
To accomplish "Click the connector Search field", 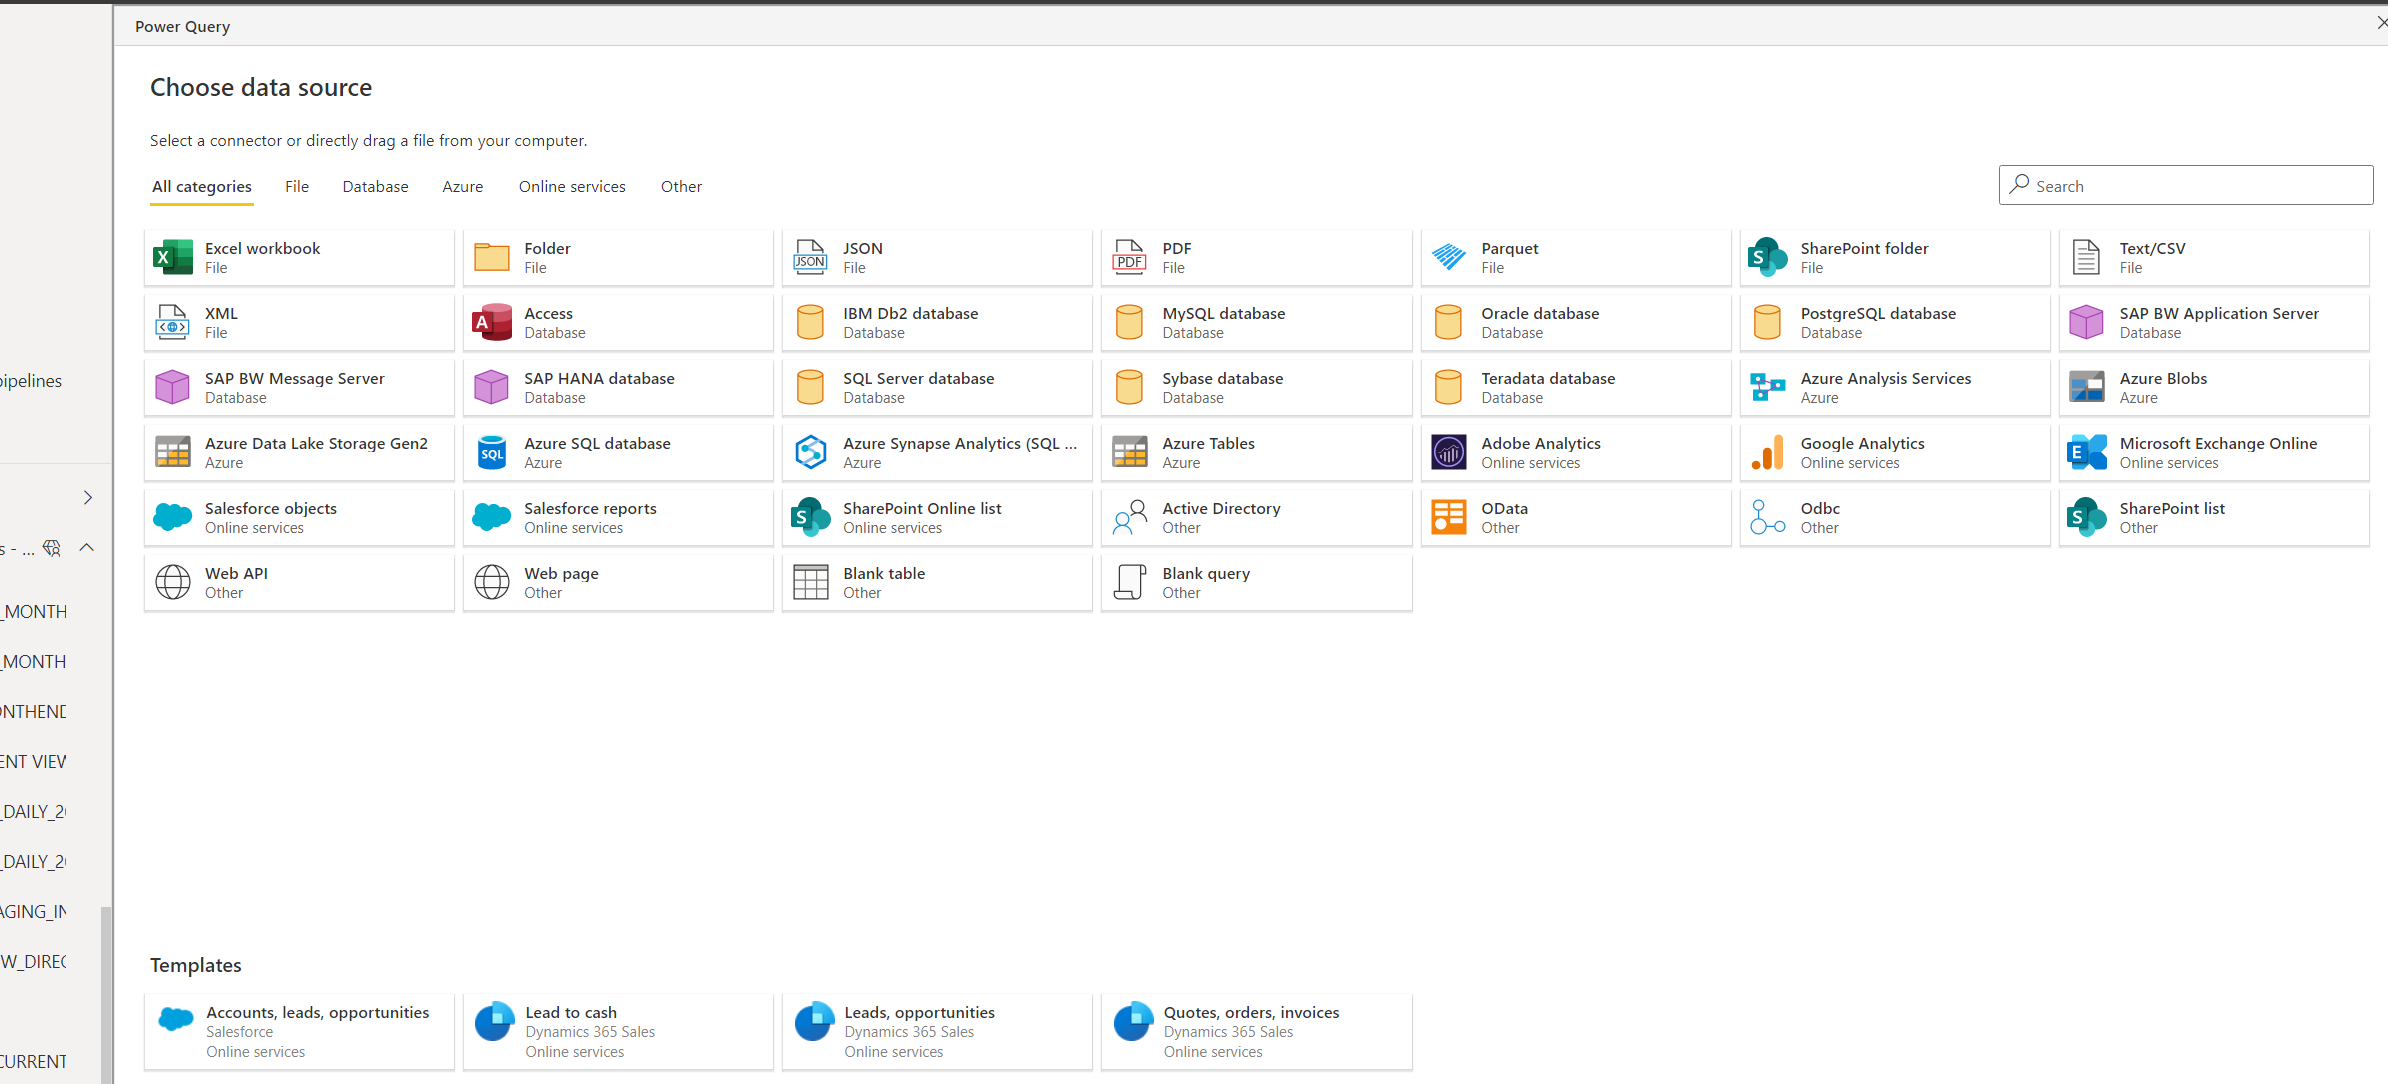I will coord(2186,186).
